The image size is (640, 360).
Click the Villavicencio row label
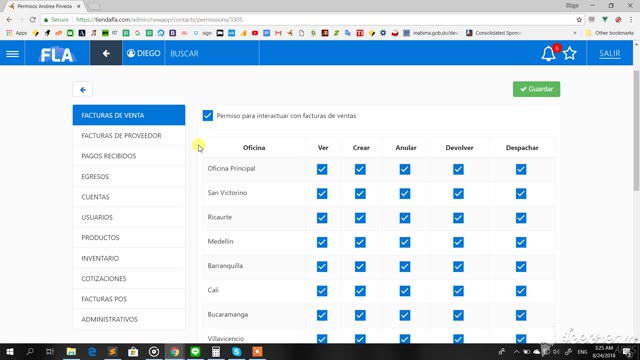click(226, 338)
